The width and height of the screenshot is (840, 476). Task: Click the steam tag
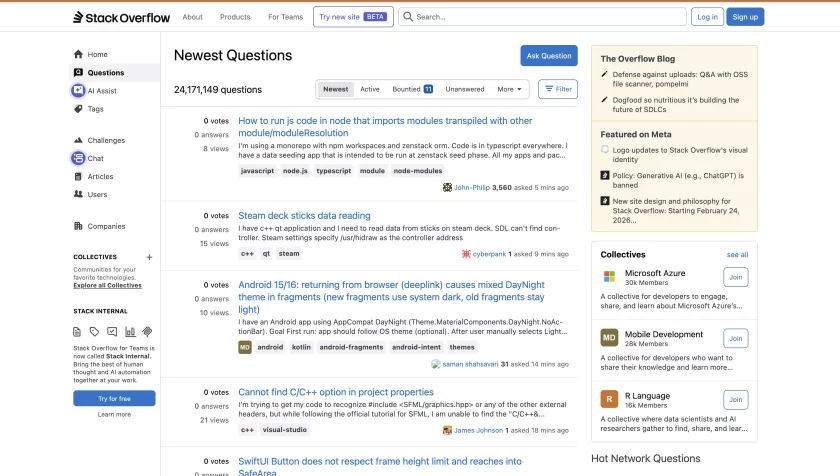289,254
